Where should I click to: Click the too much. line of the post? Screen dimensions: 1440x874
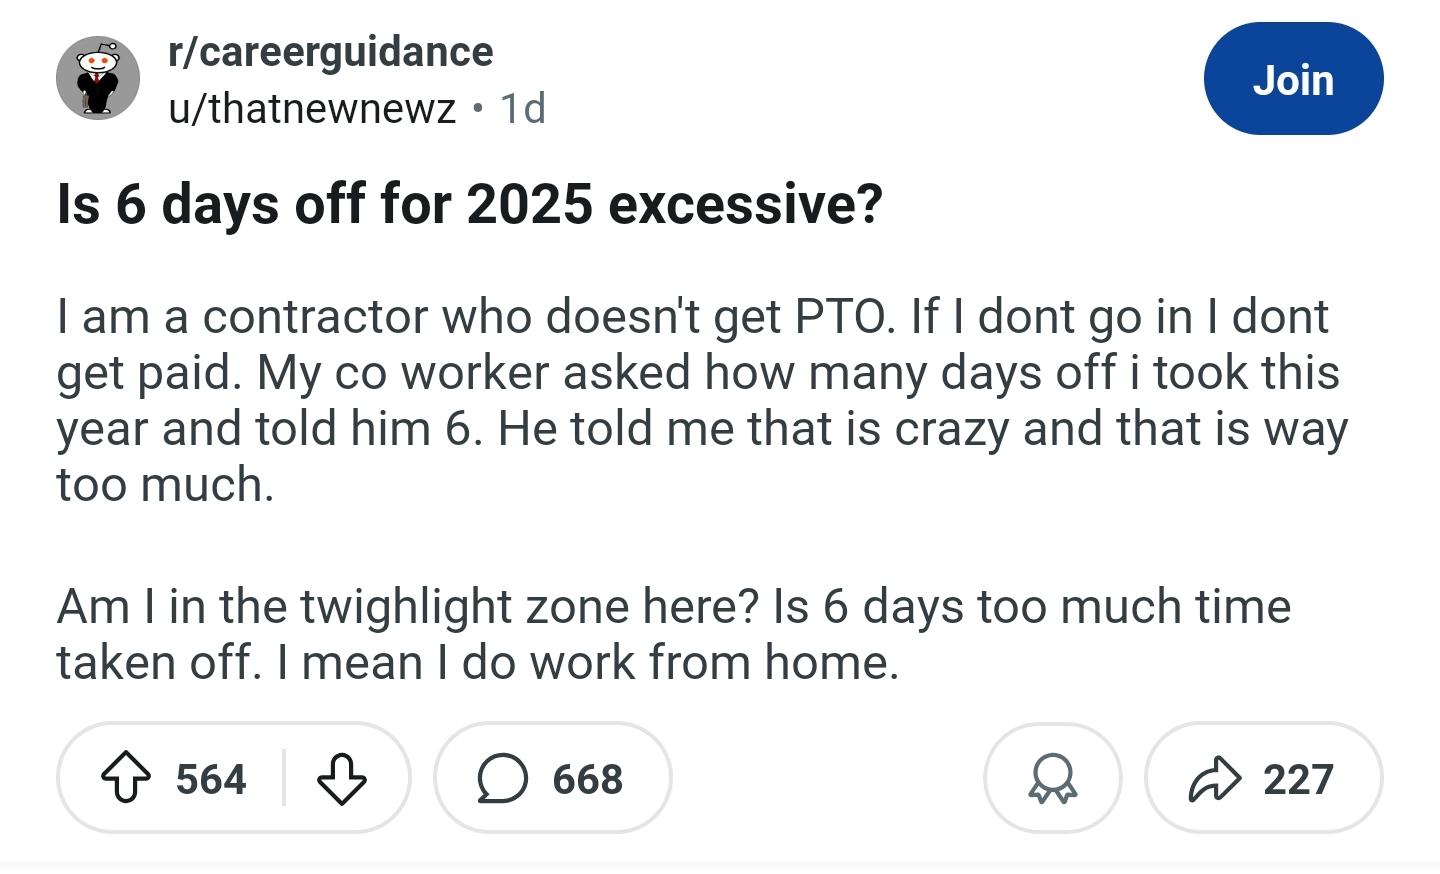point(165,485)
